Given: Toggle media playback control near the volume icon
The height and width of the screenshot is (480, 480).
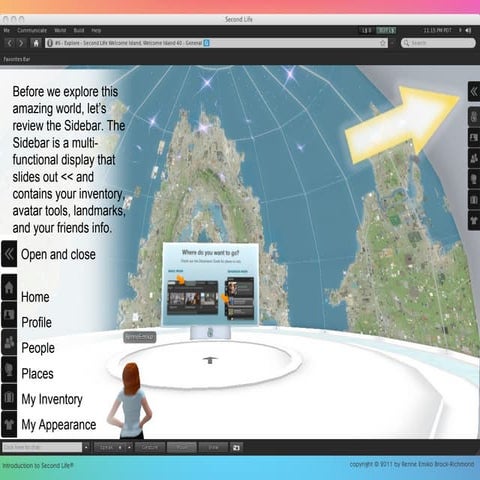Looking at the screenshot, I should point(460,30).
